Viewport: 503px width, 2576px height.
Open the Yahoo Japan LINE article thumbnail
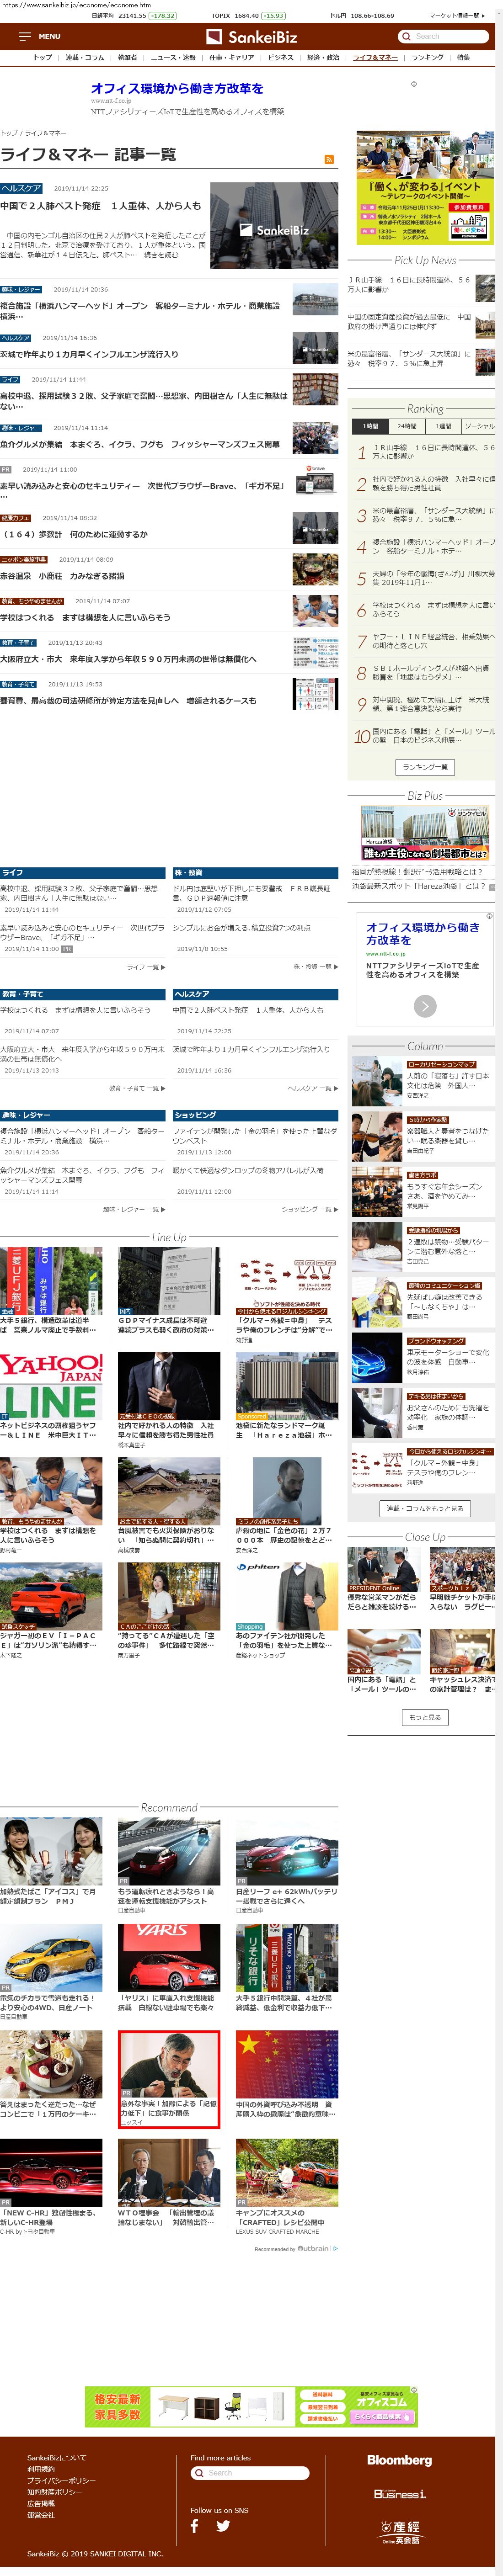51,1384
